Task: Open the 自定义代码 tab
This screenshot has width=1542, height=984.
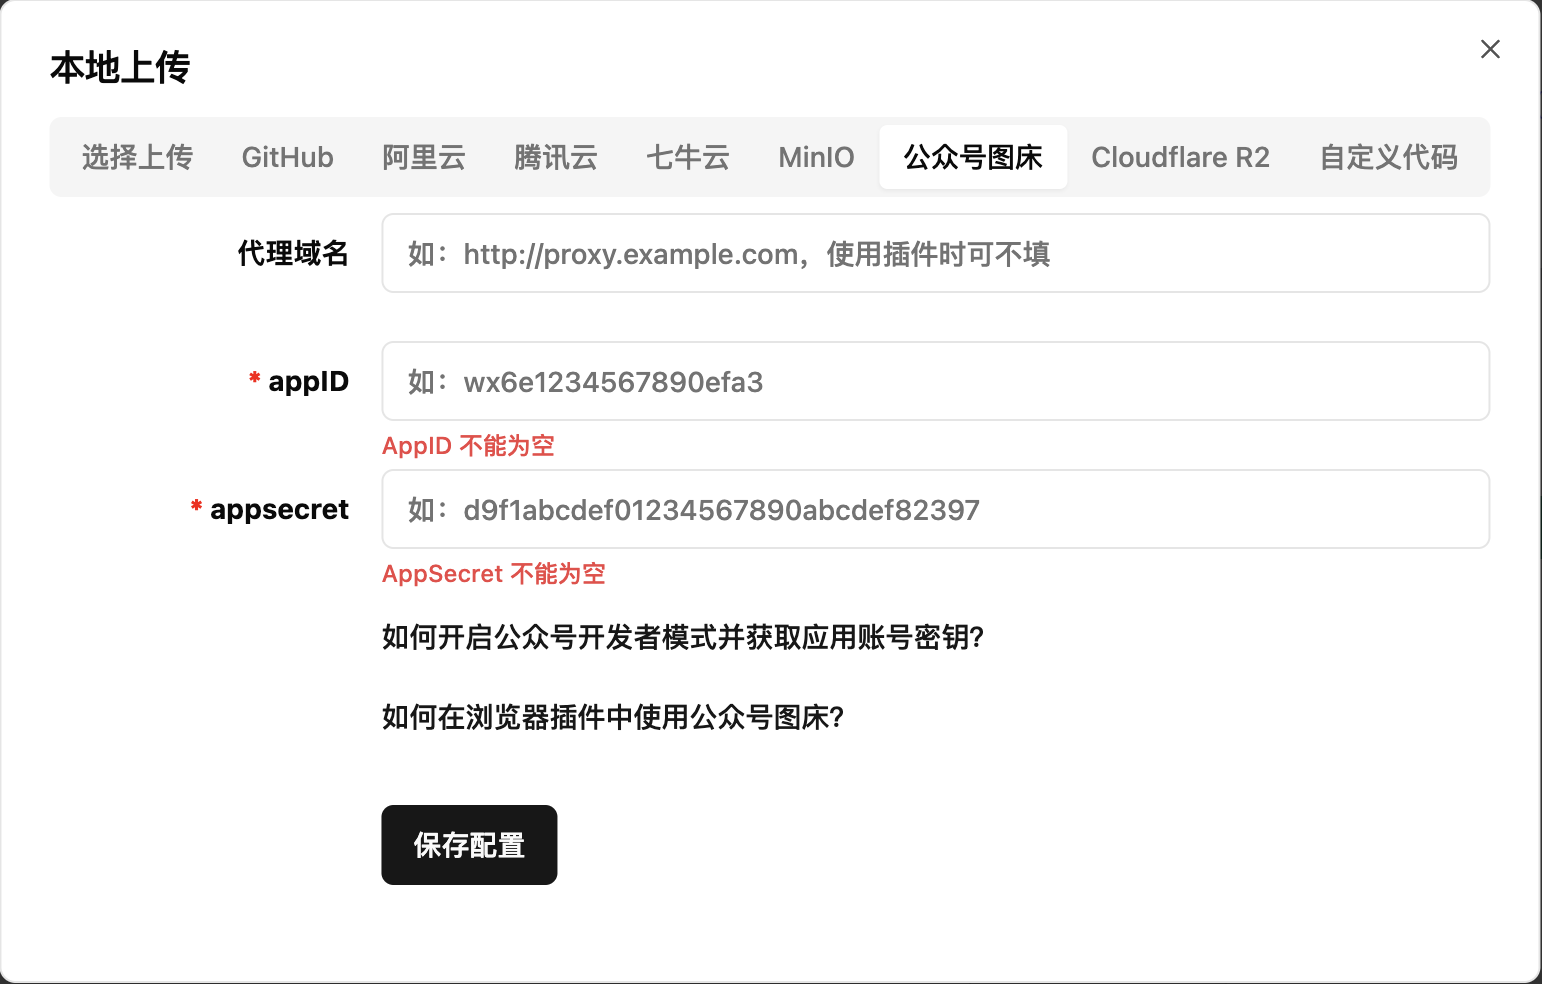Action: [1388, 157]
